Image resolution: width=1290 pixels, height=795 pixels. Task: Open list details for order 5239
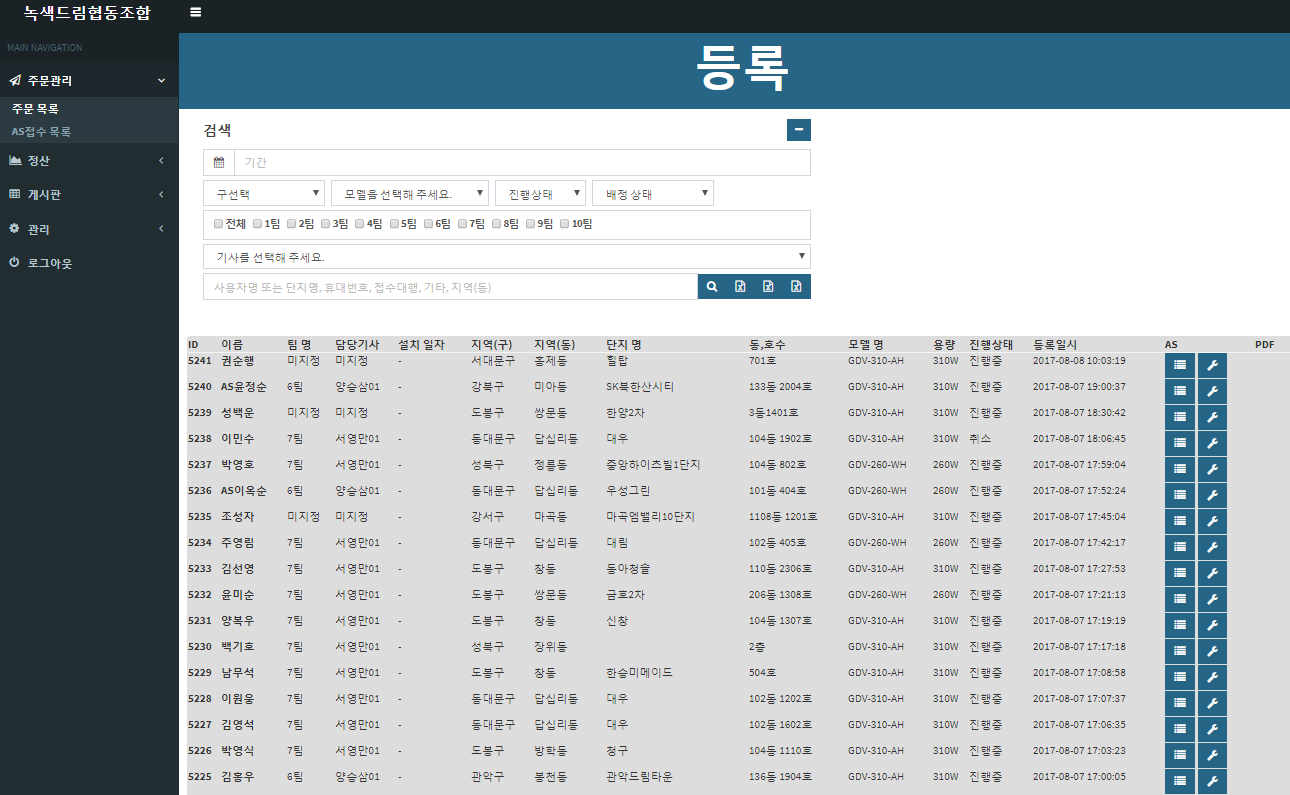pos(1180,417)
